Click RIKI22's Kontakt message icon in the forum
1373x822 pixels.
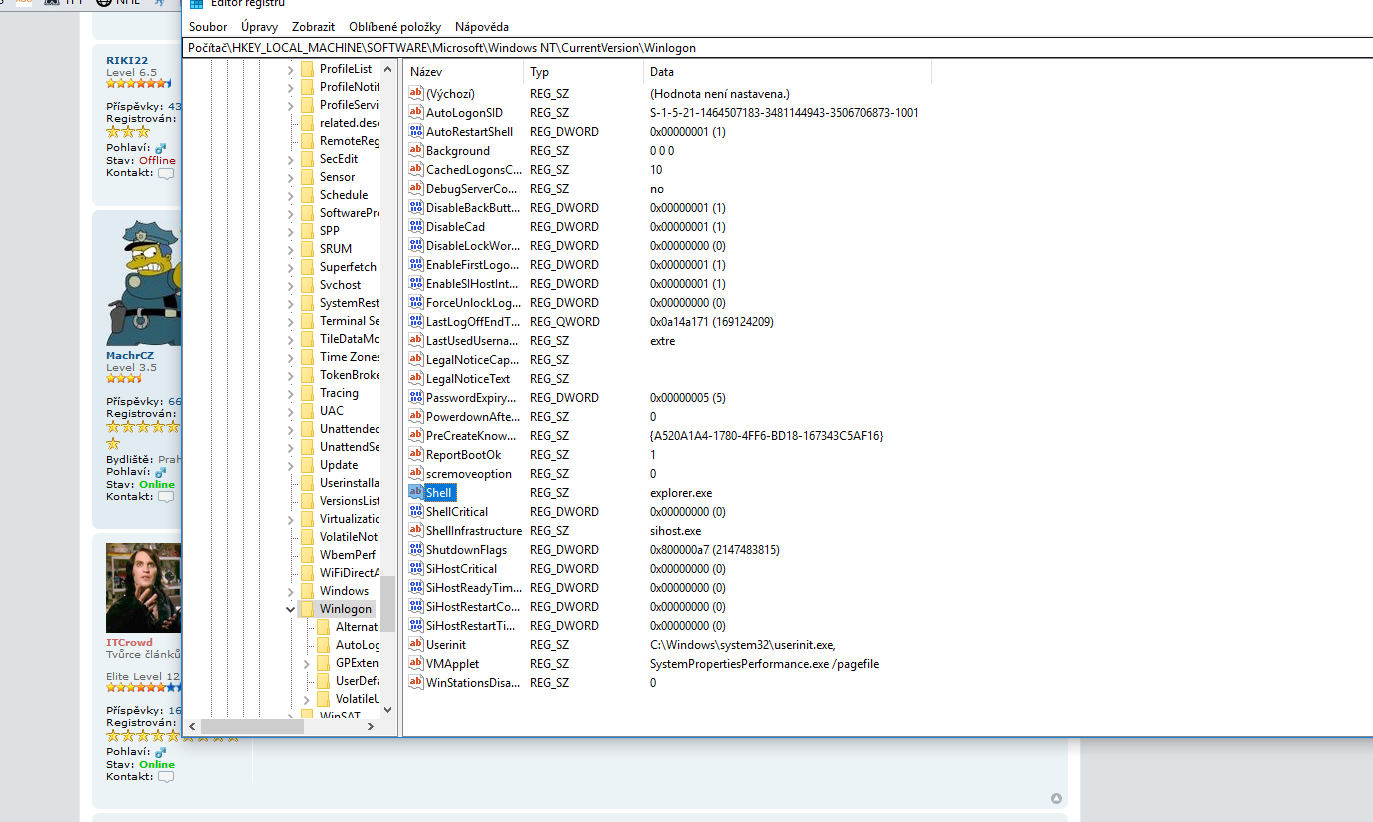coord(166,173)
